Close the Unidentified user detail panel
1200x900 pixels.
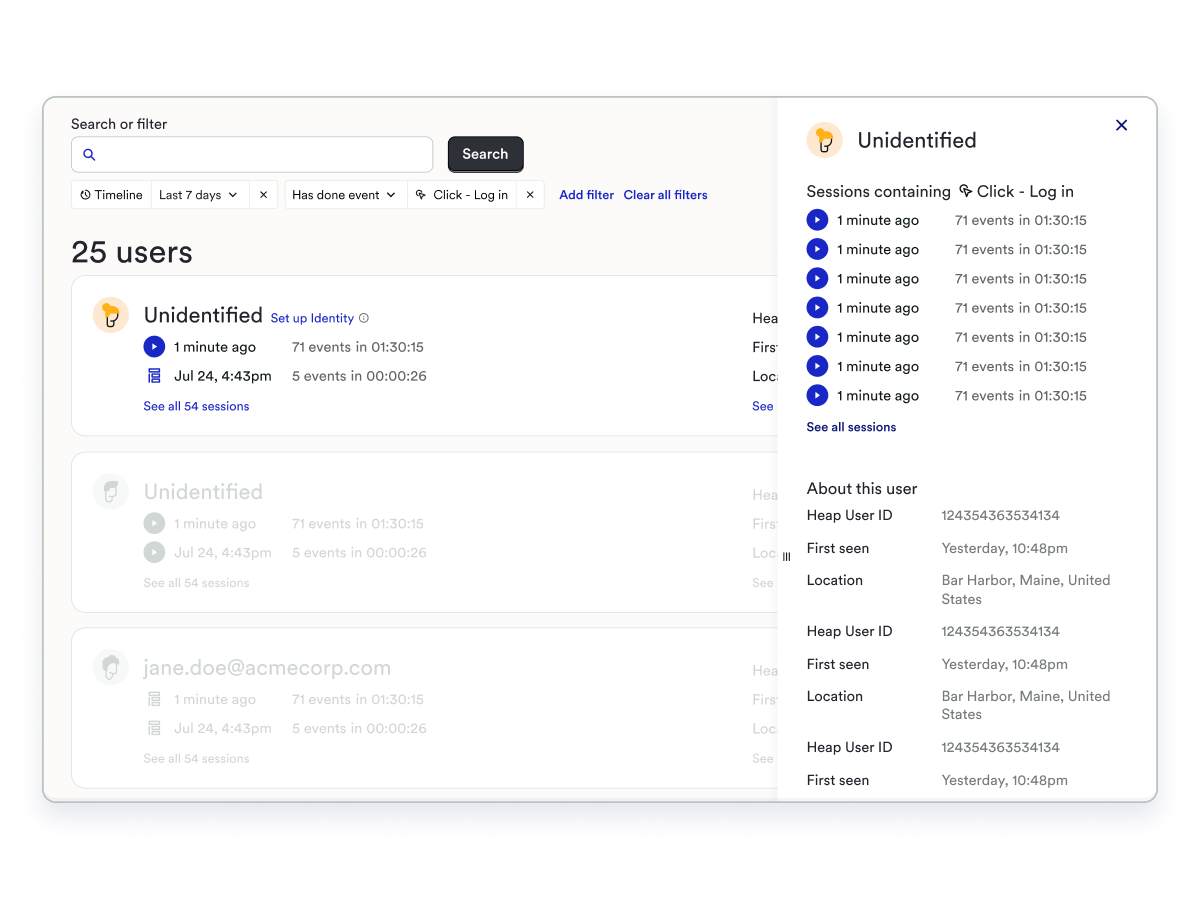coord(1121,125)
